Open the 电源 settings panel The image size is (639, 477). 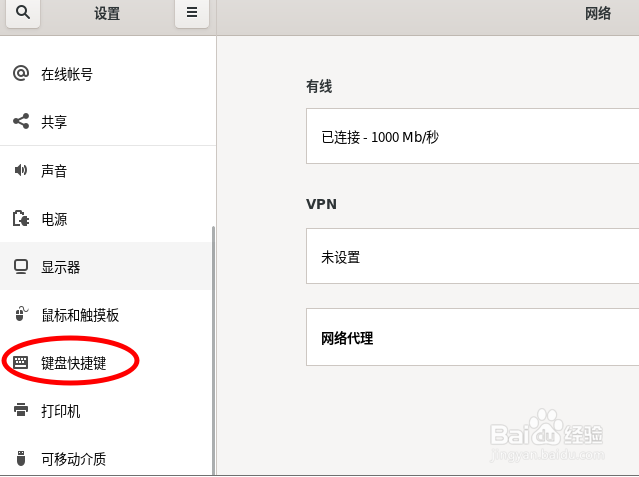point(106,219)
